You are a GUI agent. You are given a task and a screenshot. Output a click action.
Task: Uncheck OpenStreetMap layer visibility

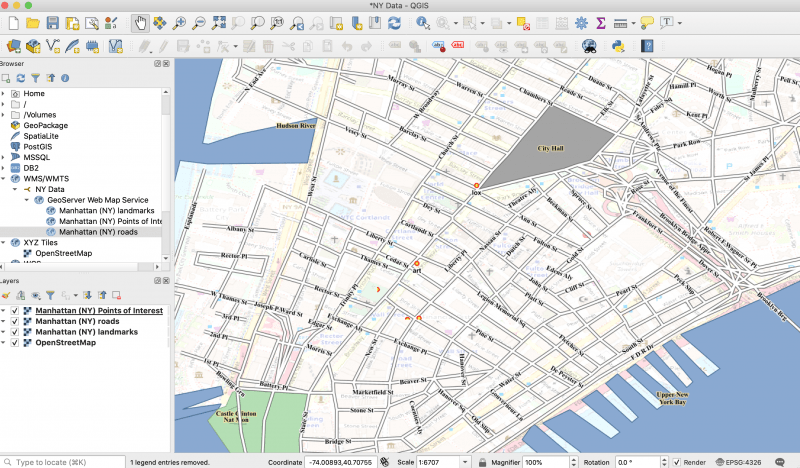point(15,342)
